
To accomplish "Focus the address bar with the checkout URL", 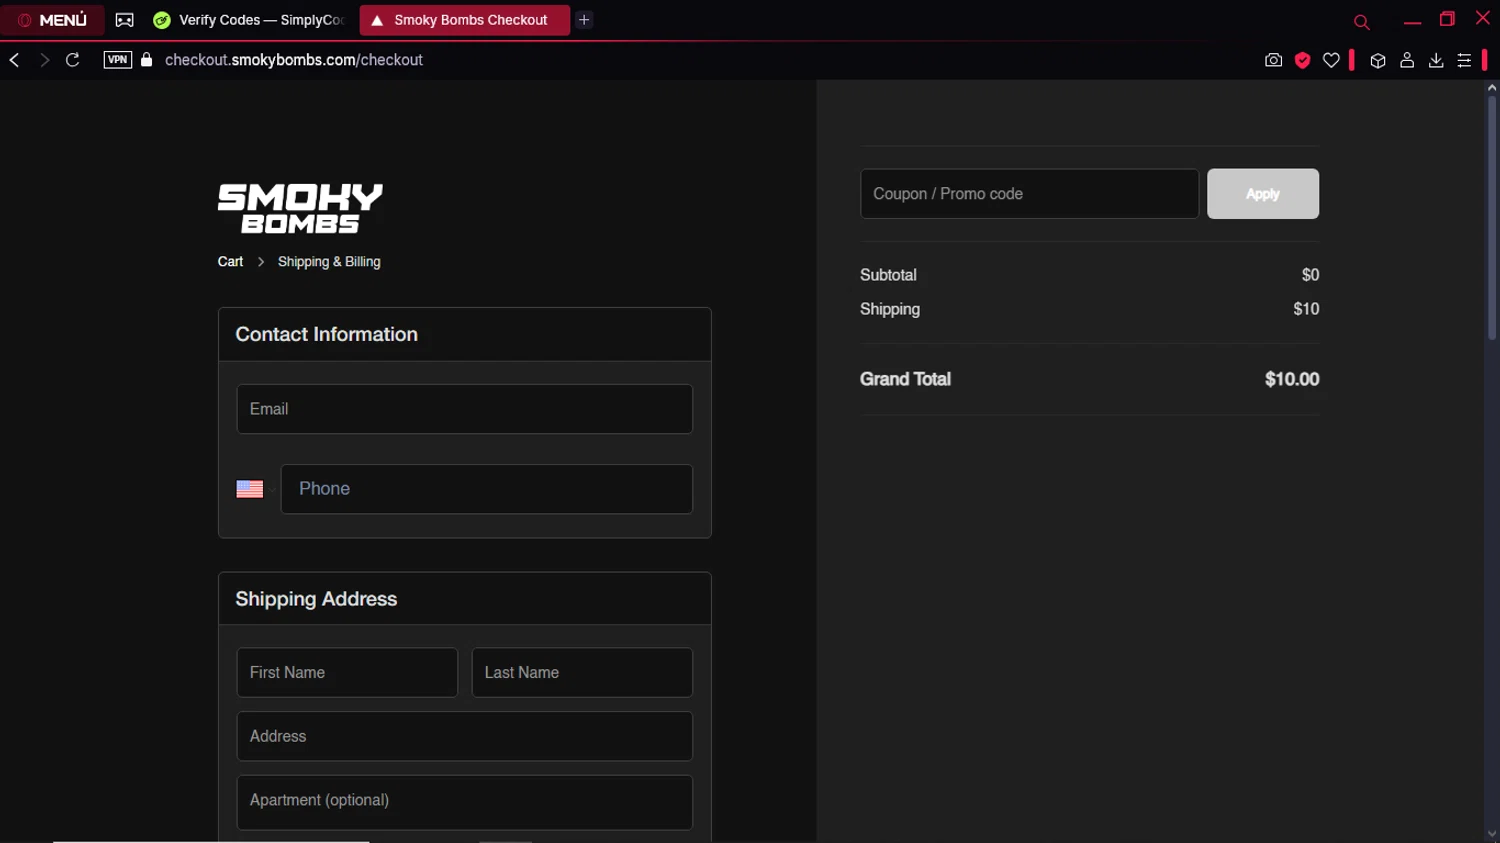I will tap(294, 60).
